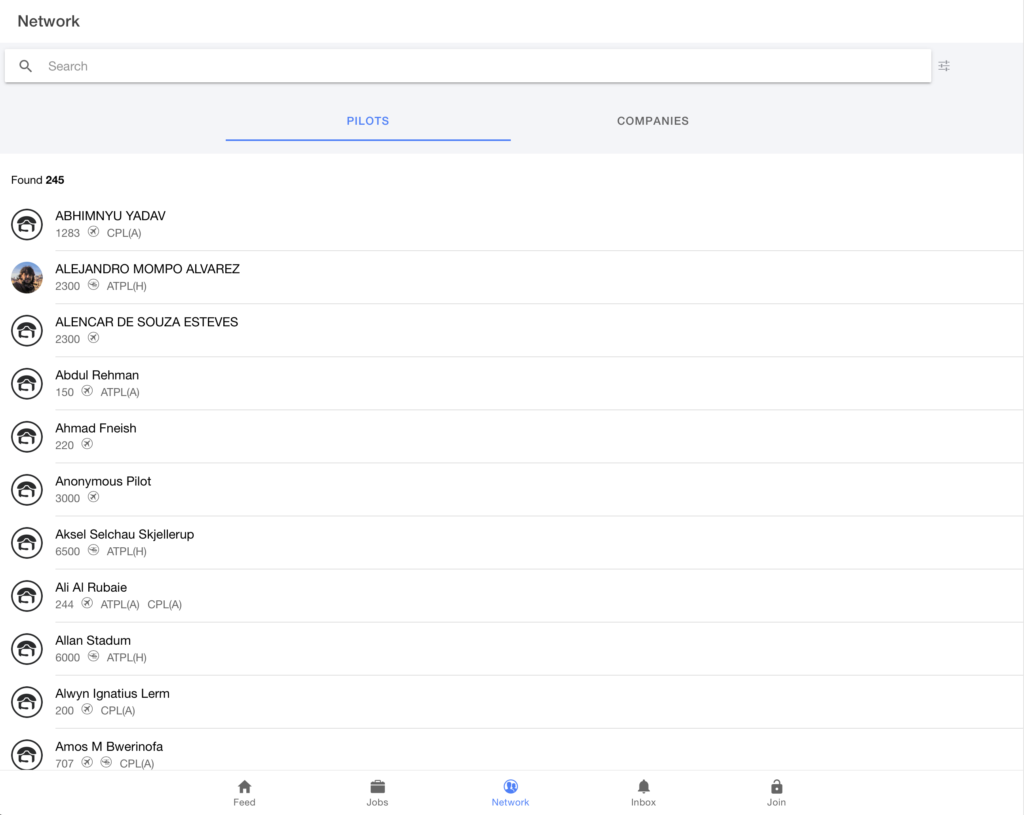
Task: Click ATPL(A) license under Abdul Rehman
Action: (120, 392)
